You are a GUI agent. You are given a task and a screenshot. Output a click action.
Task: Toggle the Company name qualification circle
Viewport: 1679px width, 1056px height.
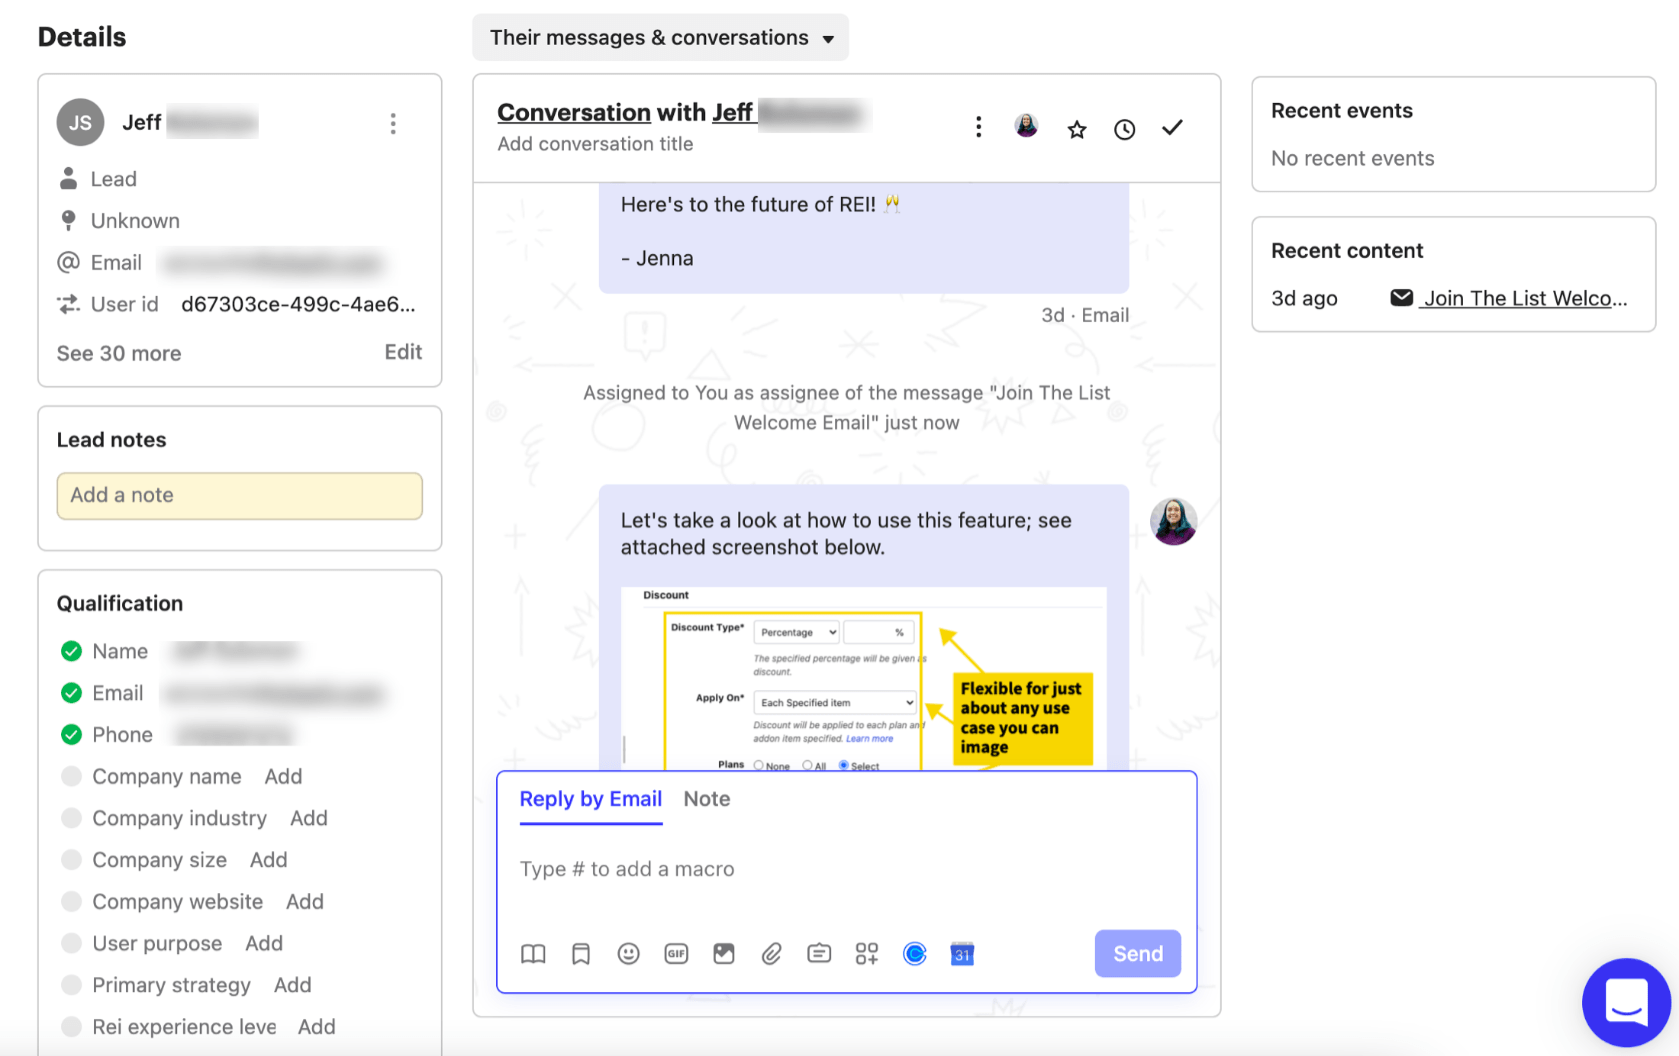pyautogui.click(x=71, y=776)
